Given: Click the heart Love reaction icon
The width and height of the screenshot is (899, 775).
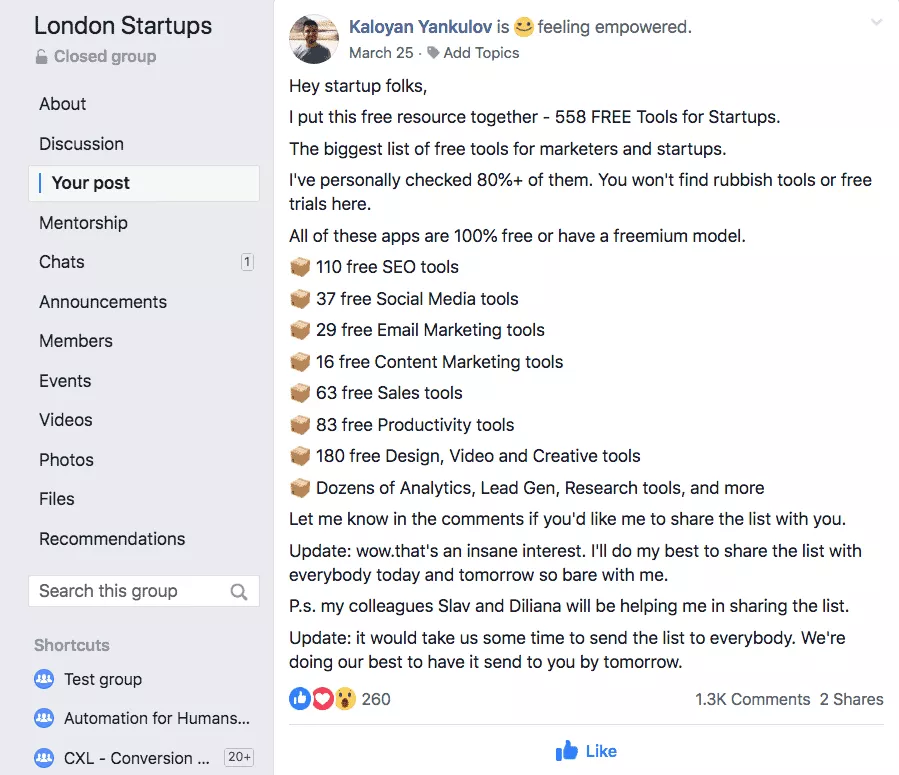Looking at the screenshot, I should point(322,699).
